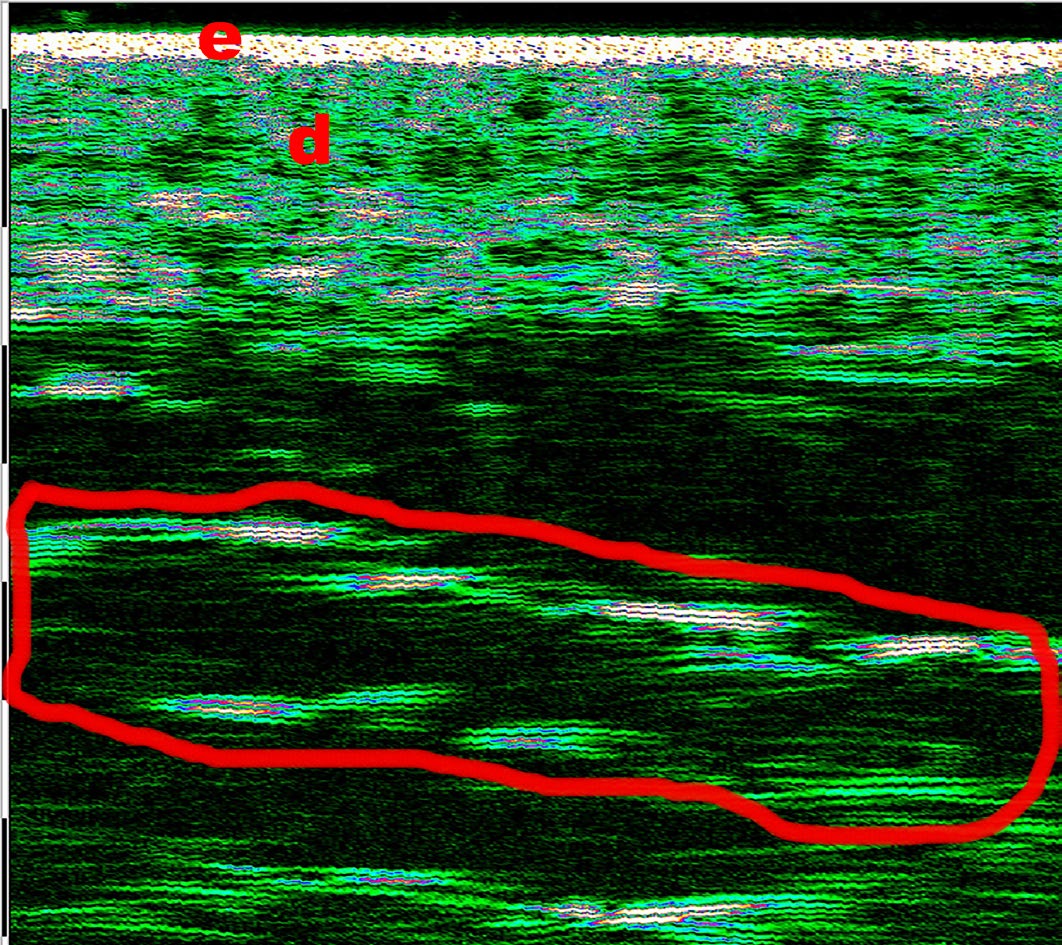This screenshot has width=1062, height=945.
Task: Click the dark spot right of letter d
Action: [530, 105]
